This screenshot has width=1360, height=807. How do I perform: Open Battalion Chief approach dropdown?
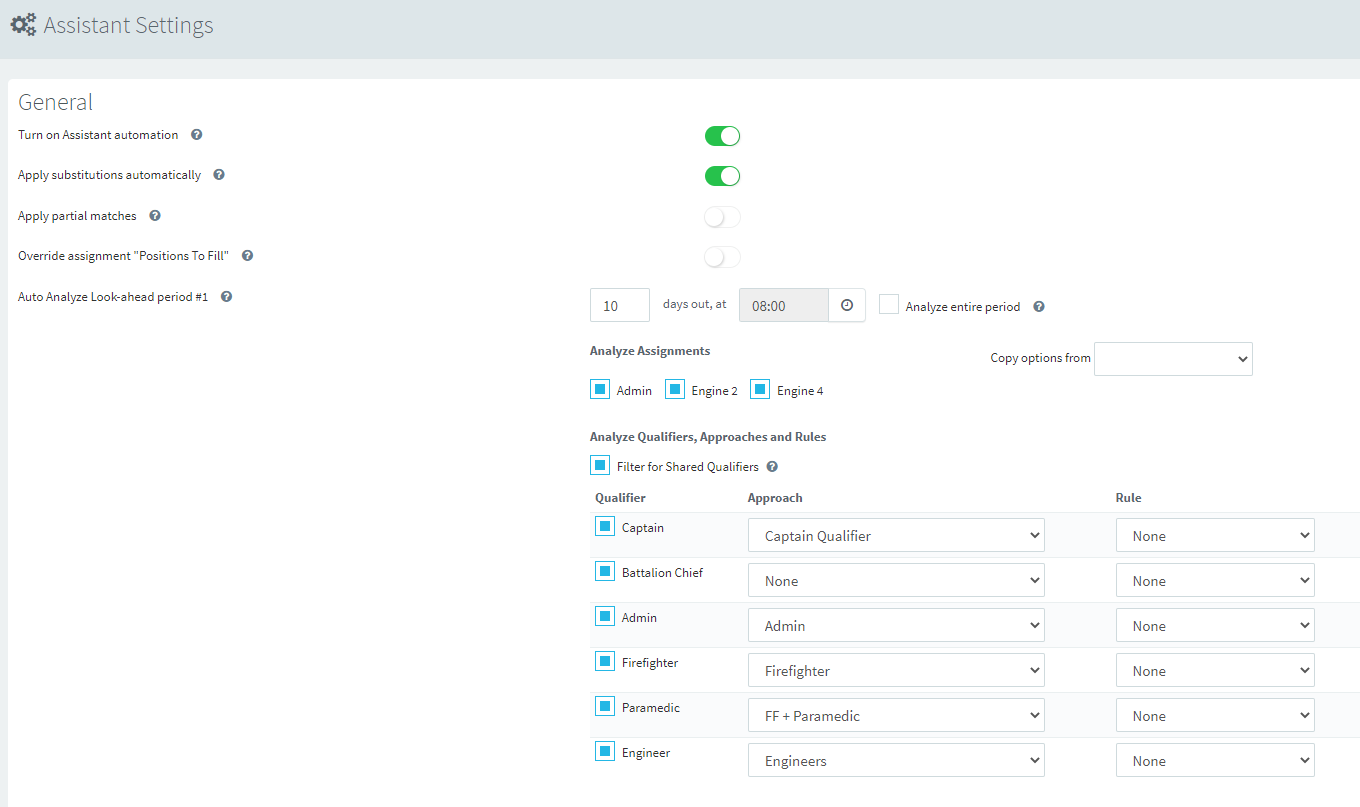click(x=896, y=580)
